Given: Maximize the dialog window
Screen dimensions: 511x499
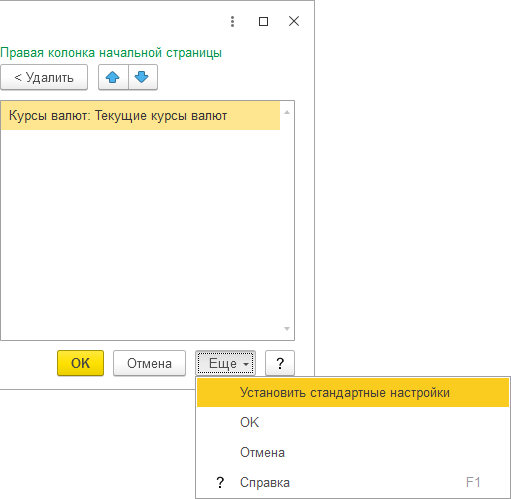Looking at the screenshot, I should 263,22.
